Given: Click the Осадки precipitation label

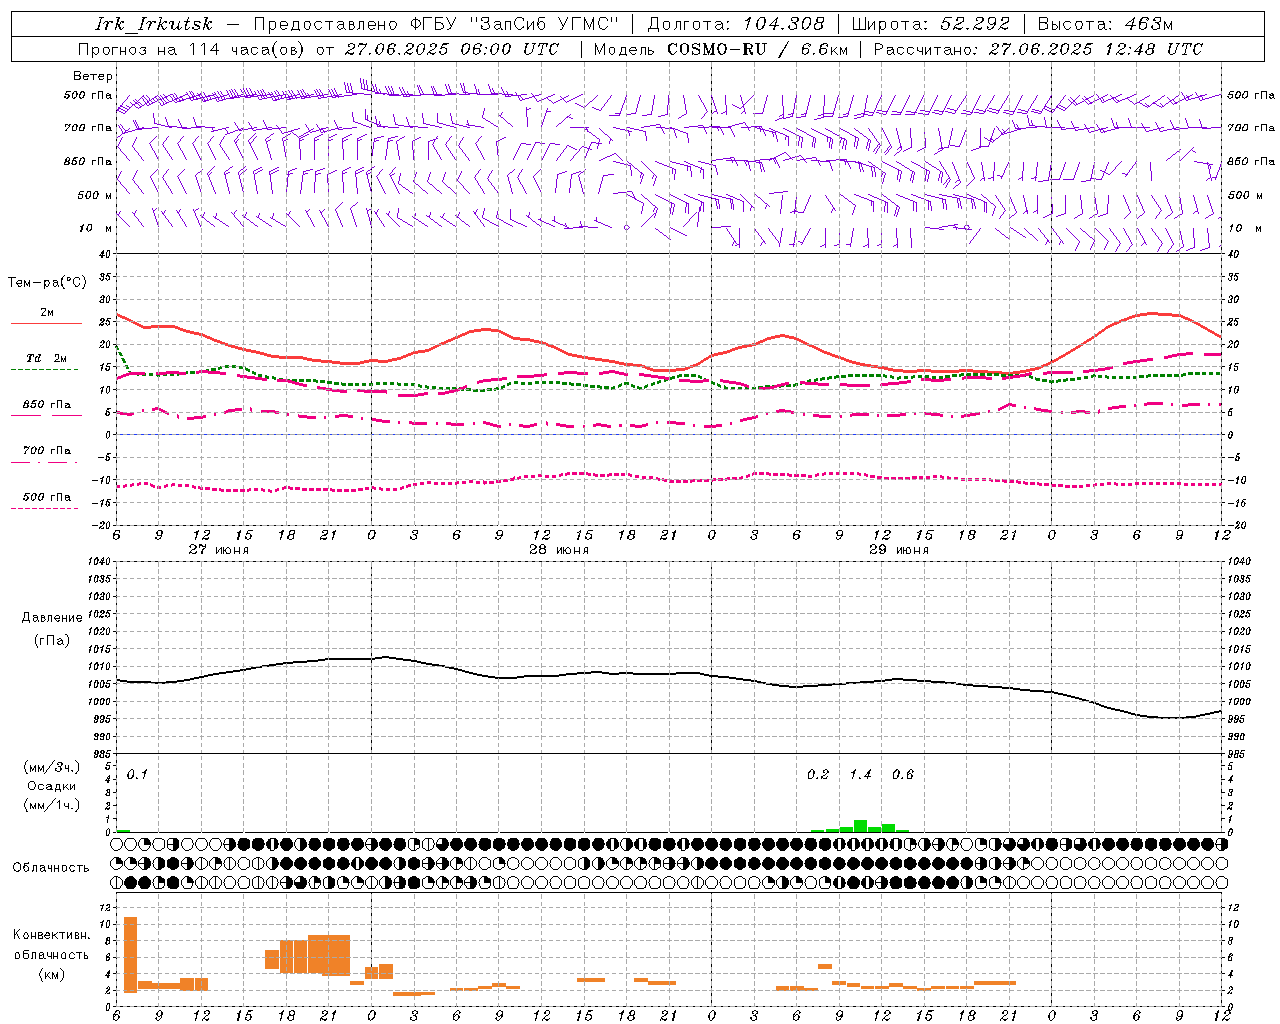Looking at the screenshot, I should pyautogui.click(x=52, y=786).
